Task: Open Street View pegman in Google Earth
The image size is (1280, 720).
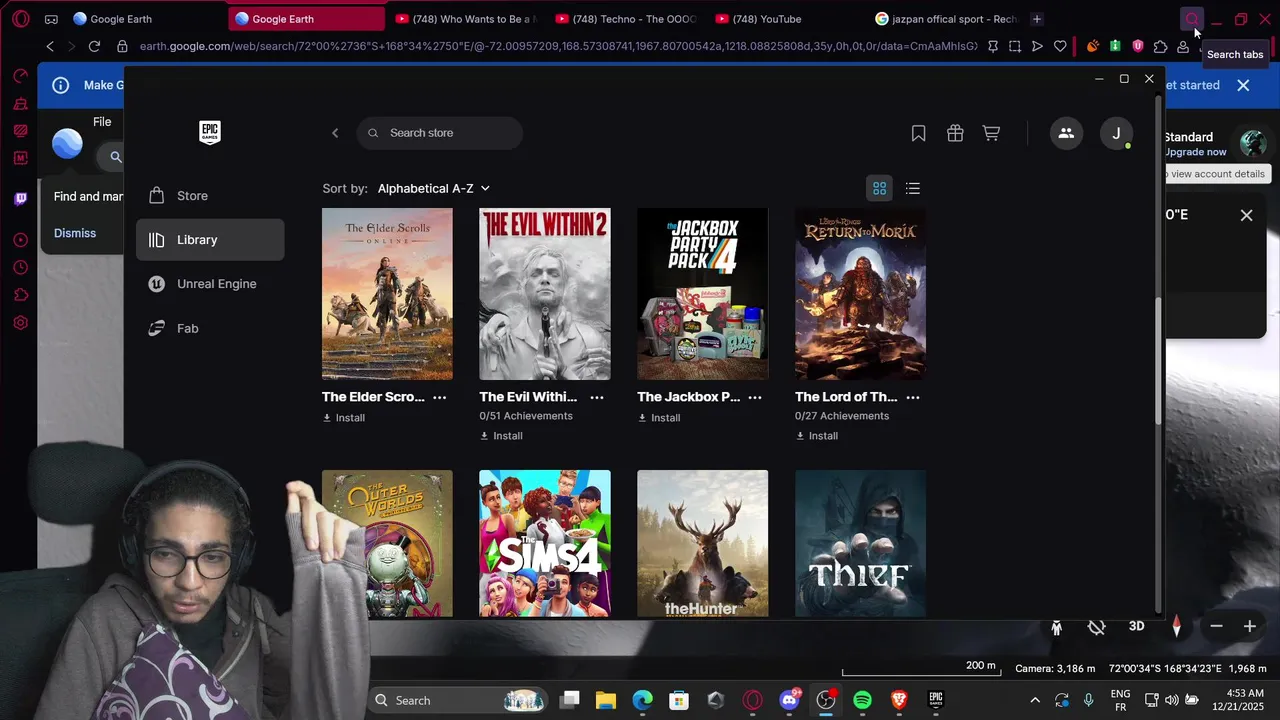Action: click(x=1056, y=627)
